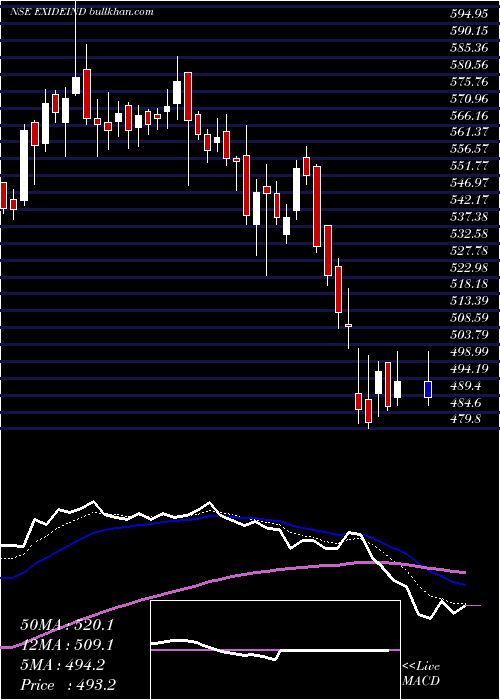Viewport: 500px width, 700px height.
Task: Click the 542.17 price axis label
Action: pyautogui.click(x=469, y=200)
